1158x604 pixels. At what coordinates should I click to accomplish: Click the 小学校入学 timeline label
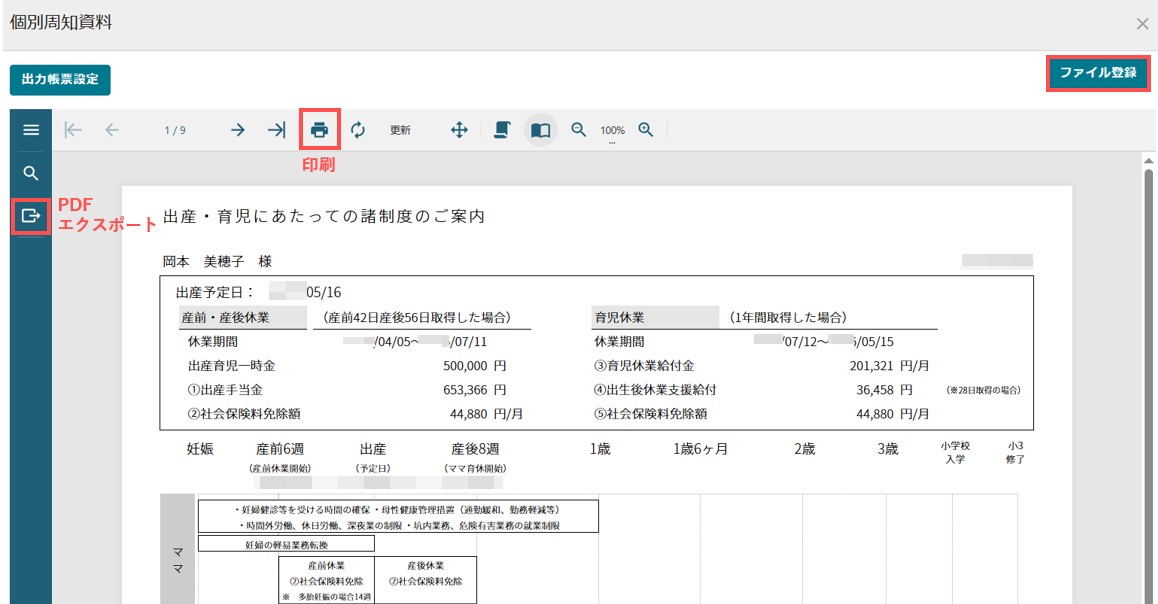(x=955, y=453)
